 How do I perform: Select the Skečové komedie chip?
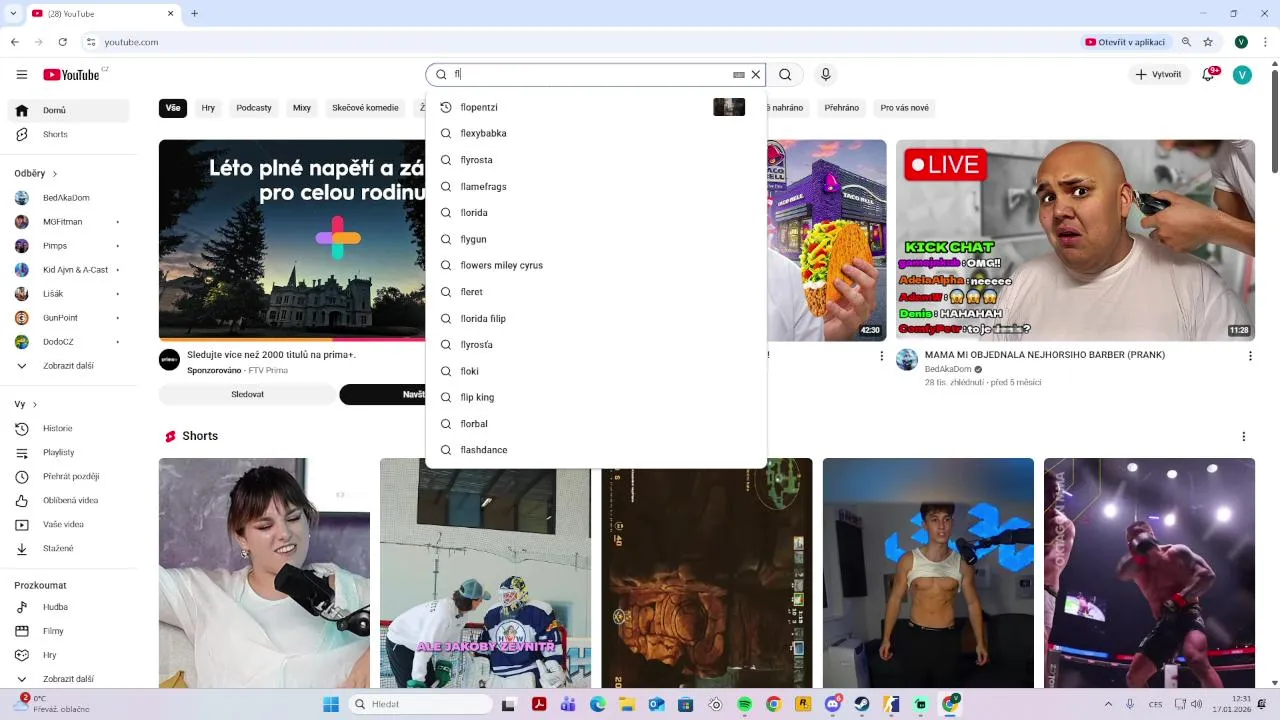click(x=365, y=108)
